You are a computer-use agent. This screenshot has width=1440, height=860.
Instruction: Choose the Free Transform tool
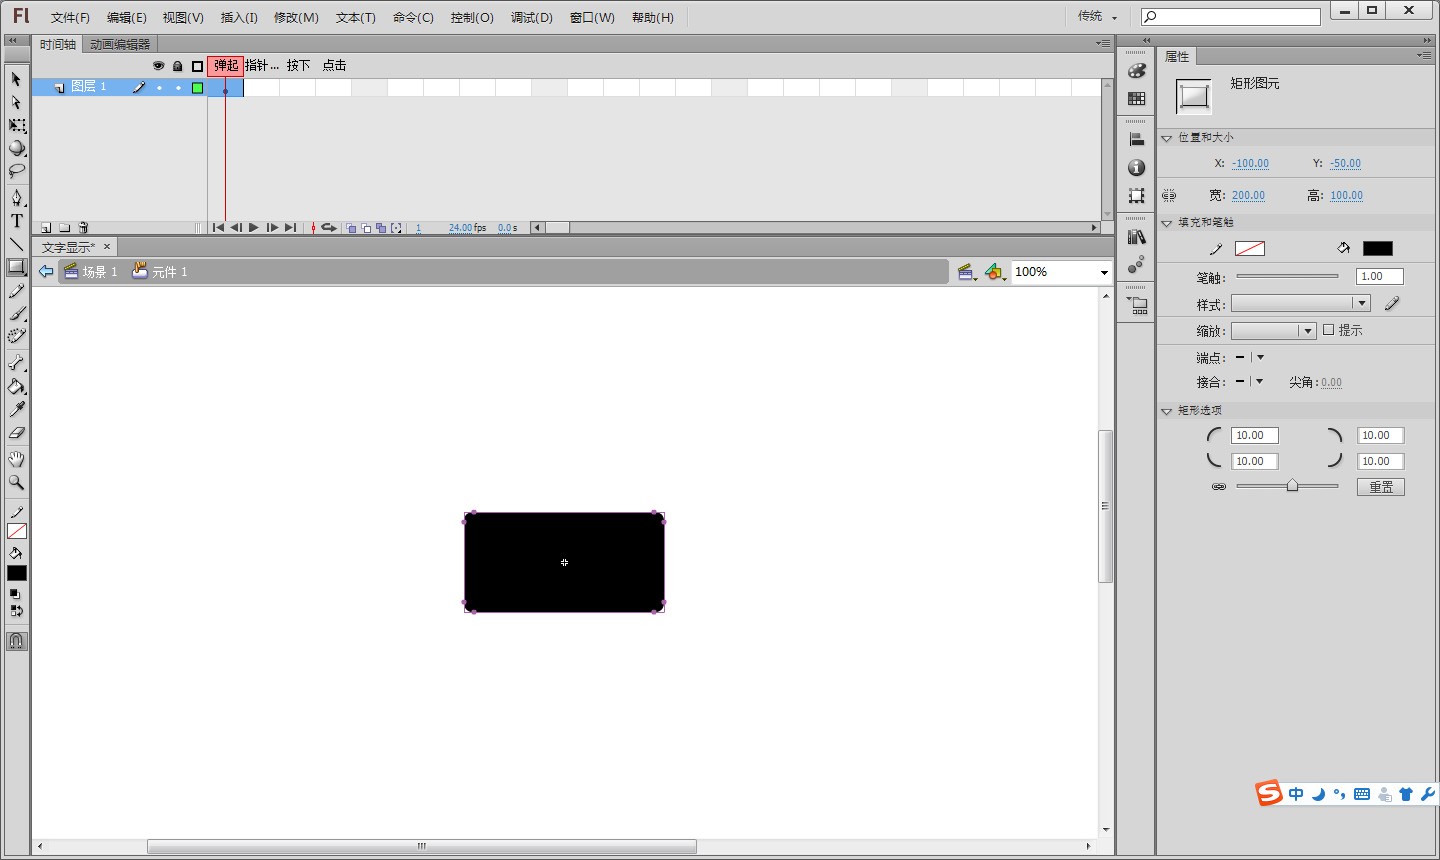17,126
